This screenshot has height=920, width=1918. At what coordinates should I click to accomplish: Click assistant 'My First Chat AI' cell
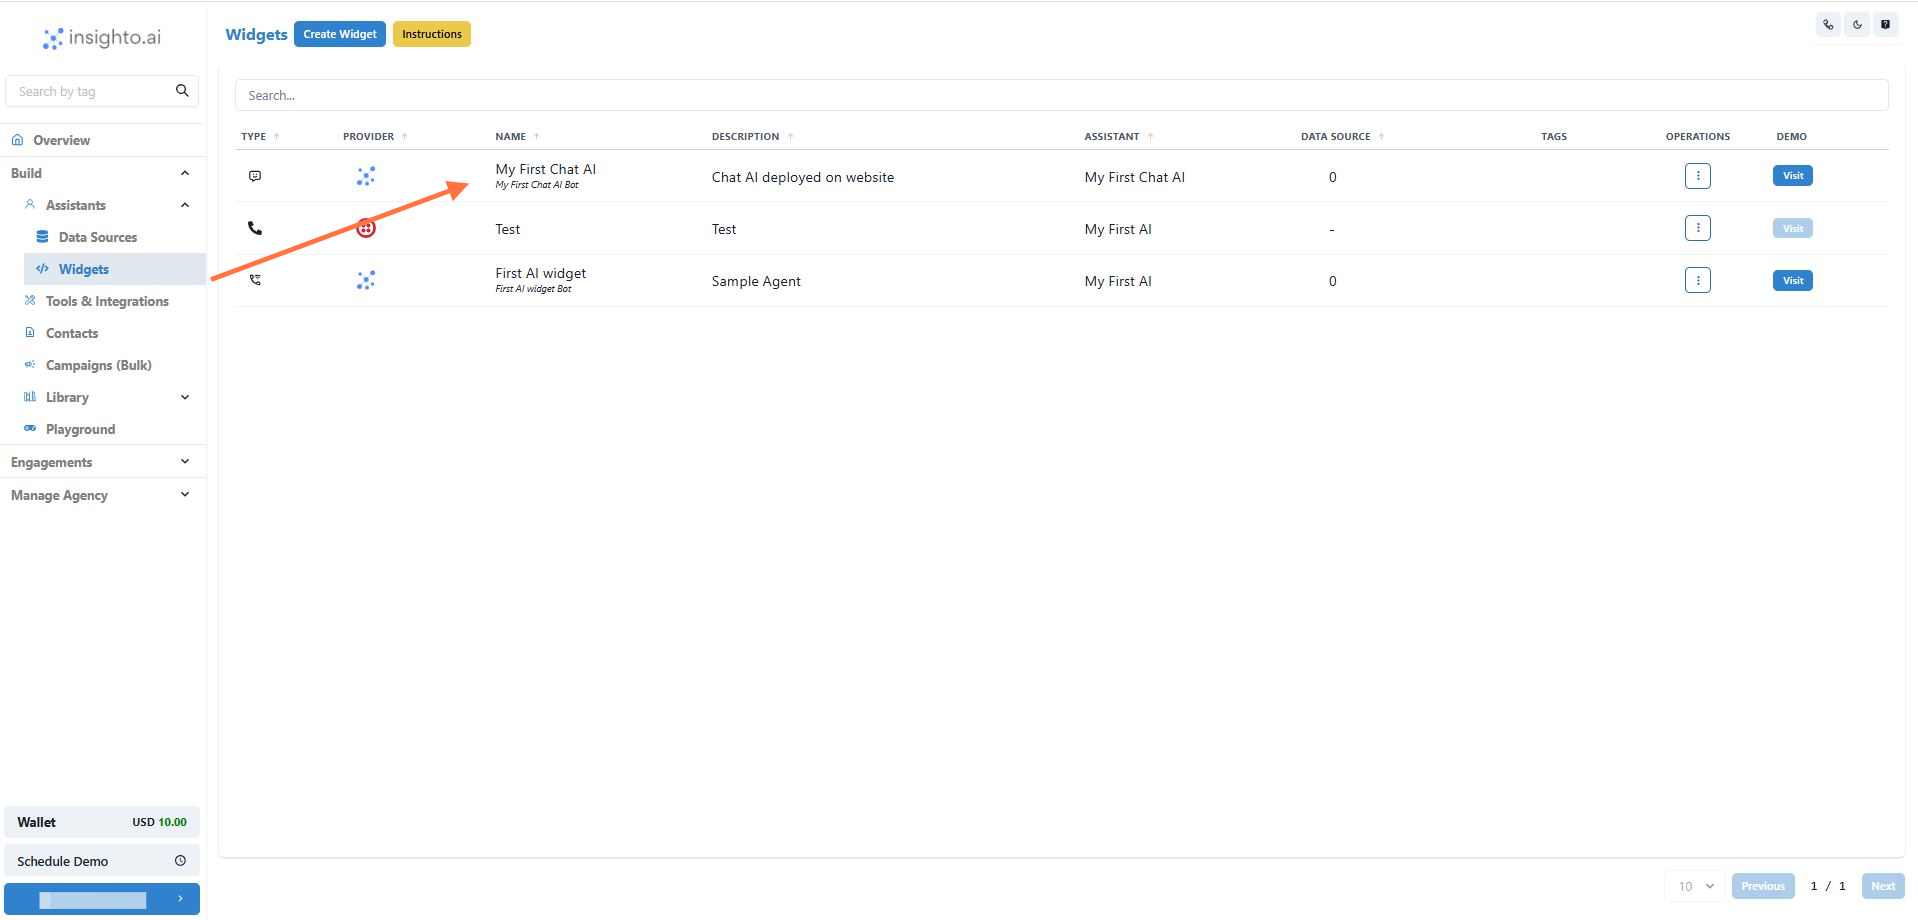click(x=1135, y=177)
